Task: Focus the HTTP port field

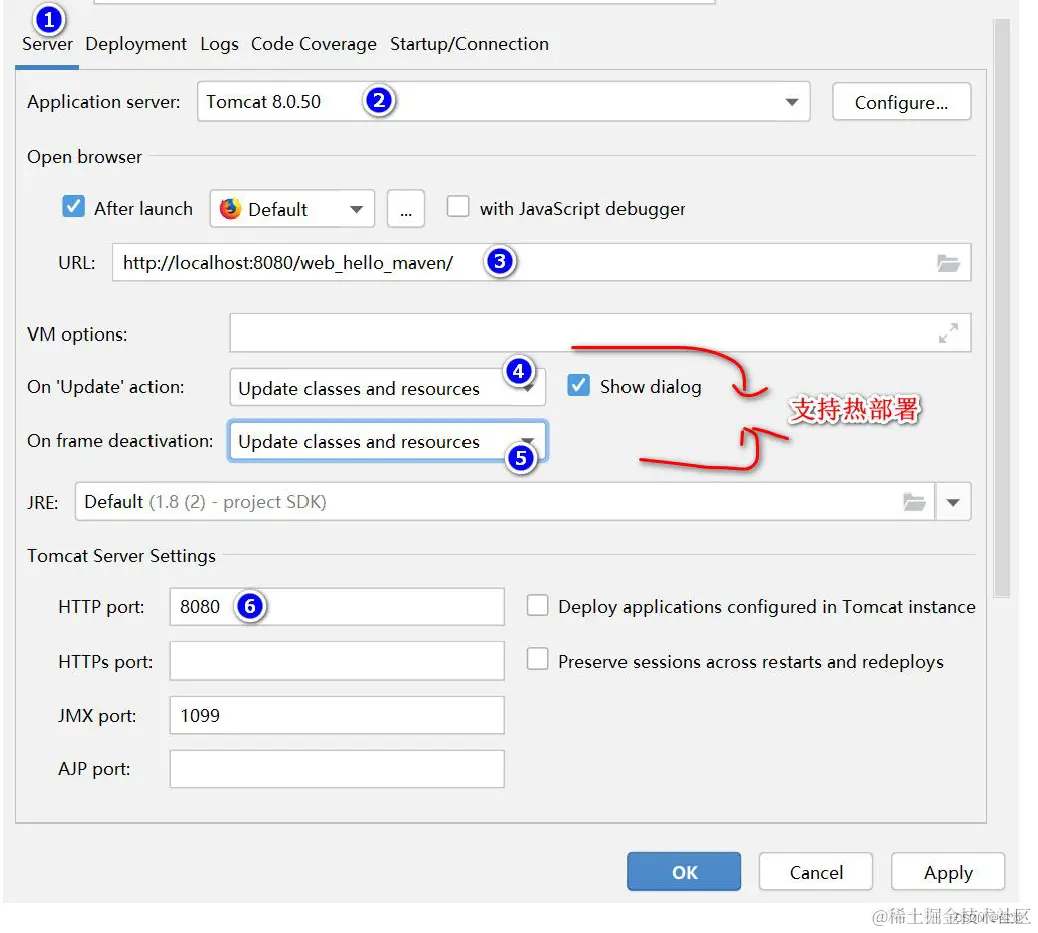Action: tap(337, 607)
